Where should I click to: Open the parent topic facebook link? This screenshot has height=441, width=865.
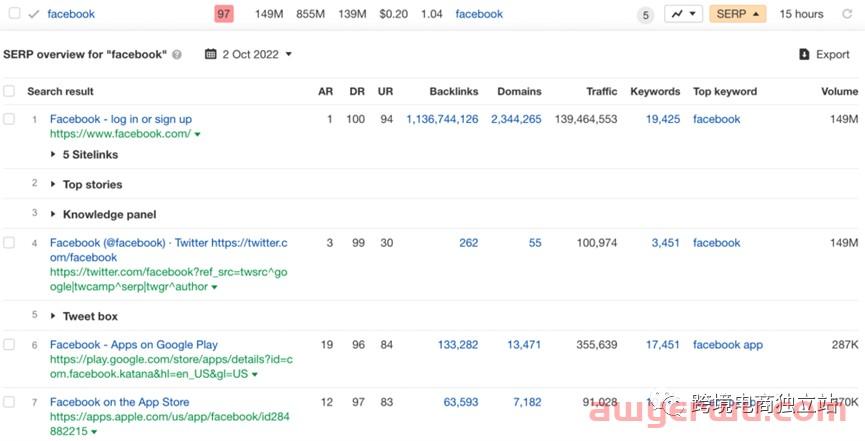[479, 14]
